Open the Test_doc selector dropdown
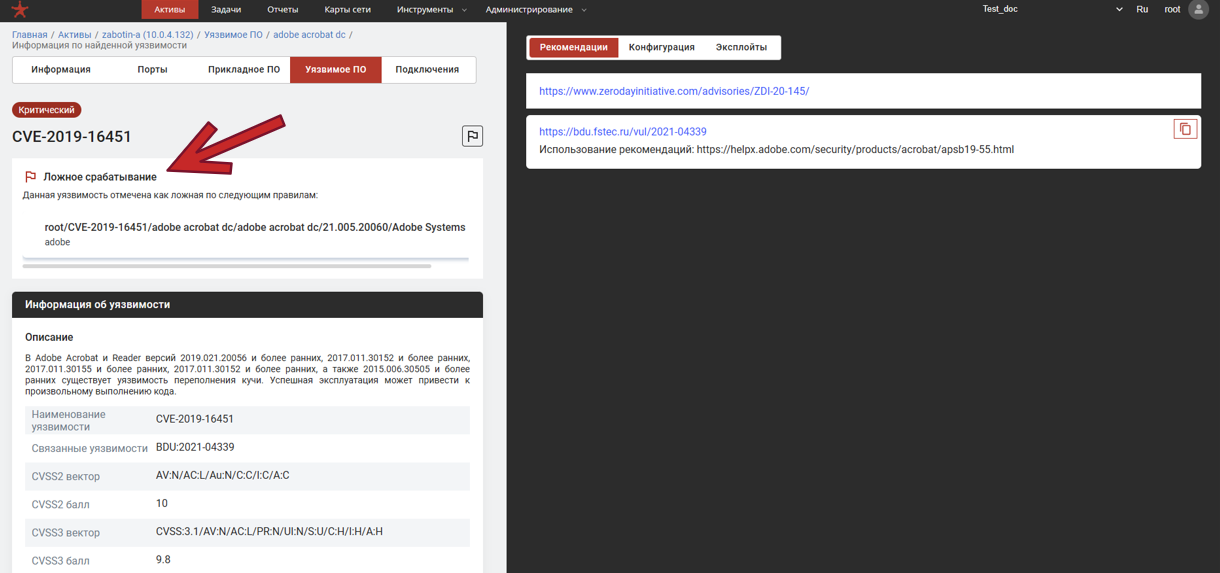The width and height of the screenshot is (1220, 573). pos(1052,10)
